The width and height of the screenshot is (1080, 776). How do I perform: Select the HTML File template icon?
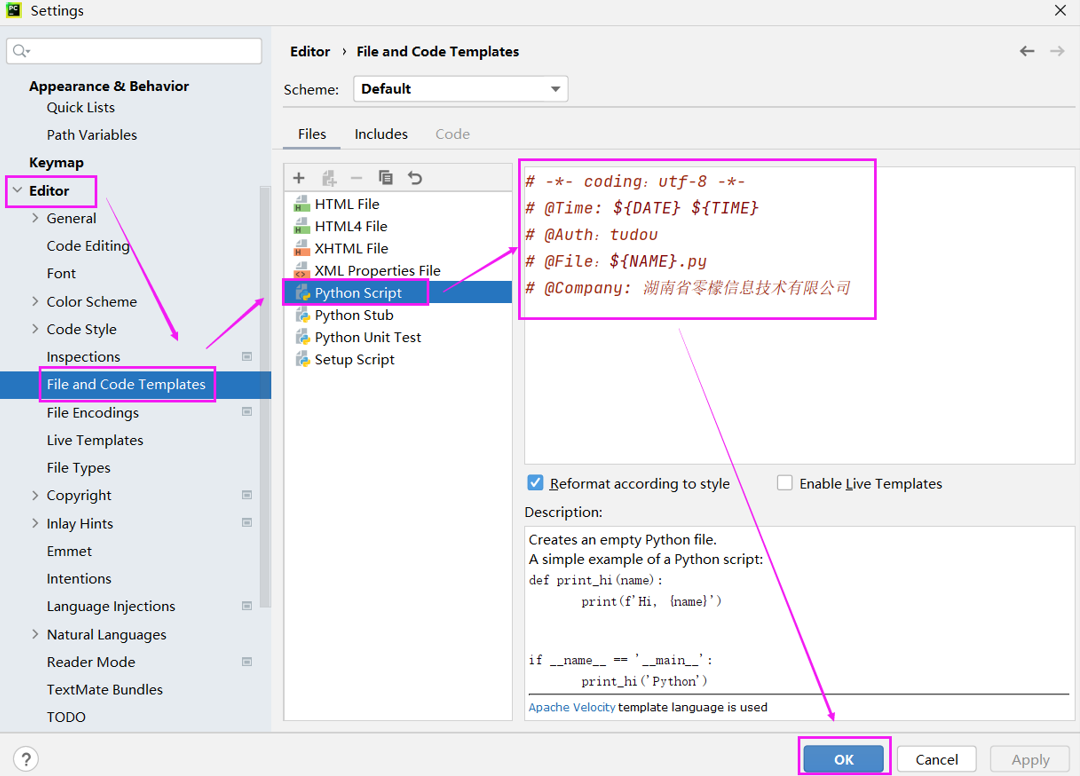coord(302,204)
